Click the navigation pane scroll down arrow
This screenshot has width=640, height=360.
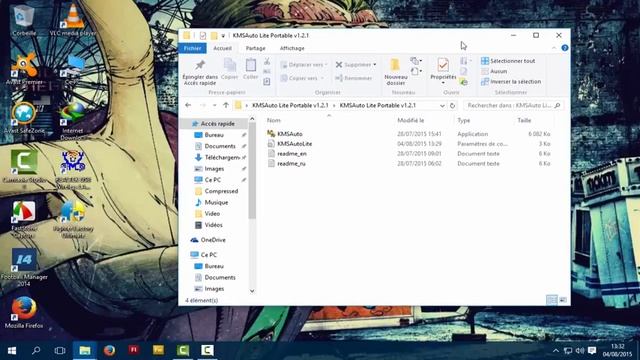point(252,291)
